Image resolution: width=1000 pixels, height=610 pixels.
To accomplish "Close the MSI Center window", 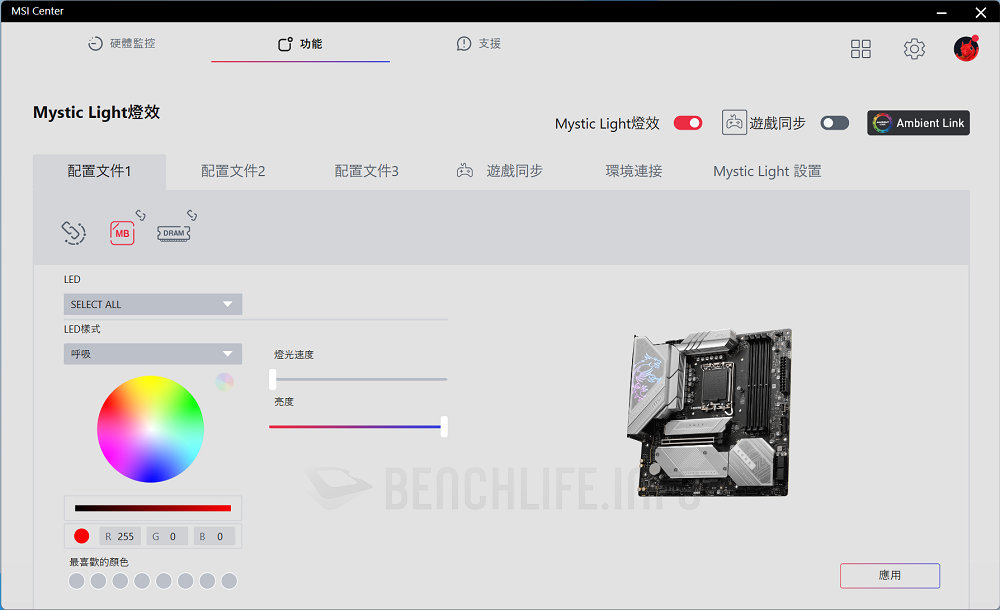I will tap(981, 12).
